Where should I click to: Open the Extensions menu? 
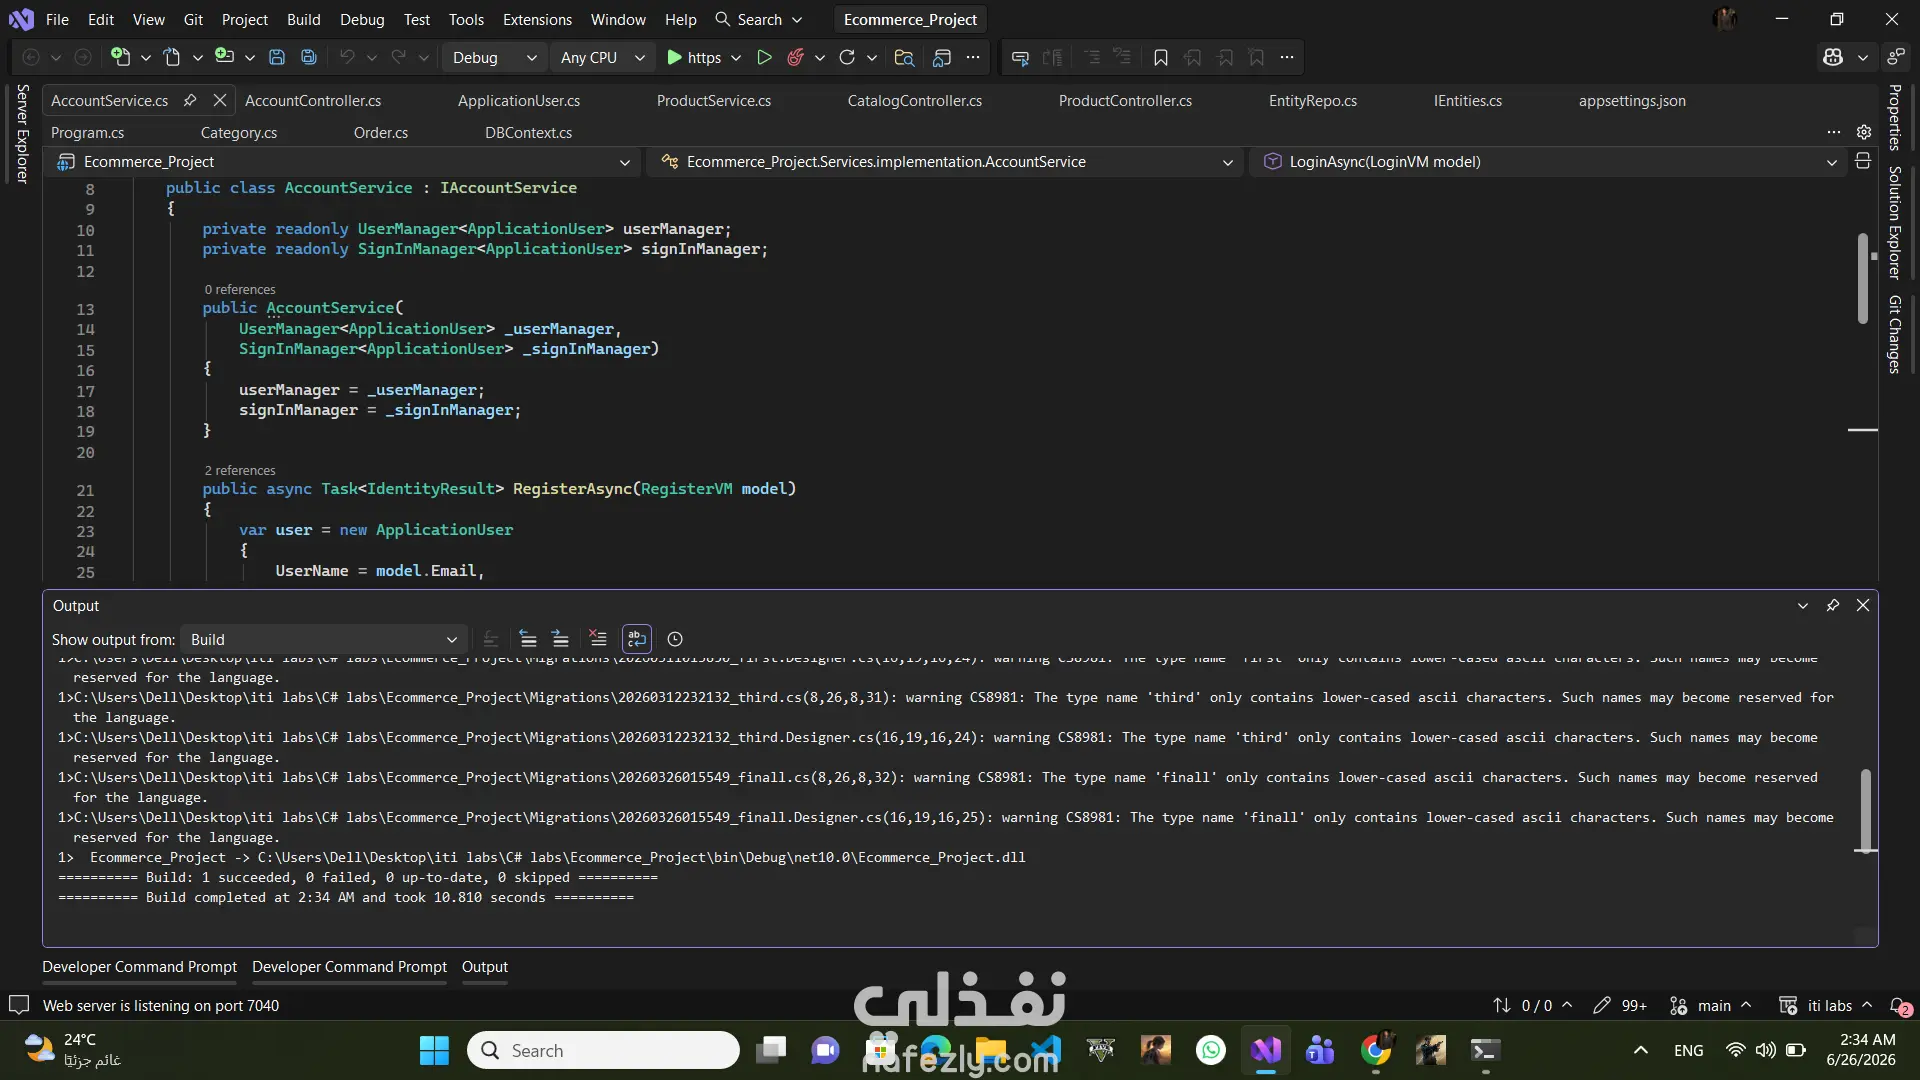coord(537,19)
